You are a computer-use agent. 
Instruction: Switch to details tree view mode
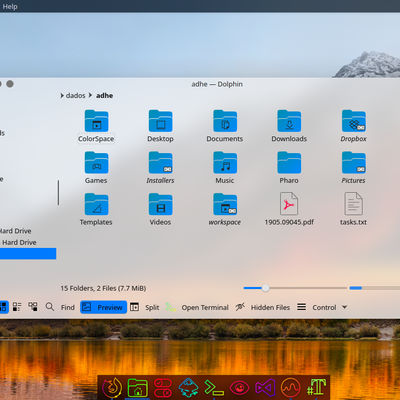coord(33,307)
